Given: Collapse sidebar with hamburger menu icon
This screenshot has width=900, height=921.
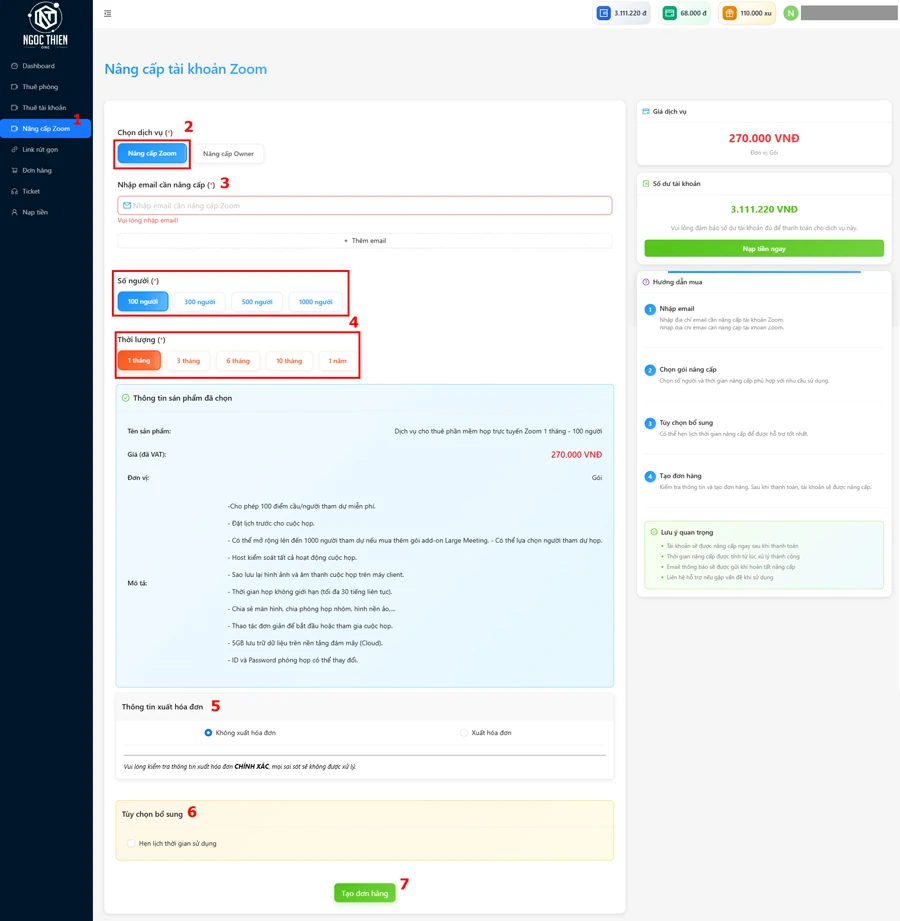Looking at the screenshot, I should [x=108, y=14].
